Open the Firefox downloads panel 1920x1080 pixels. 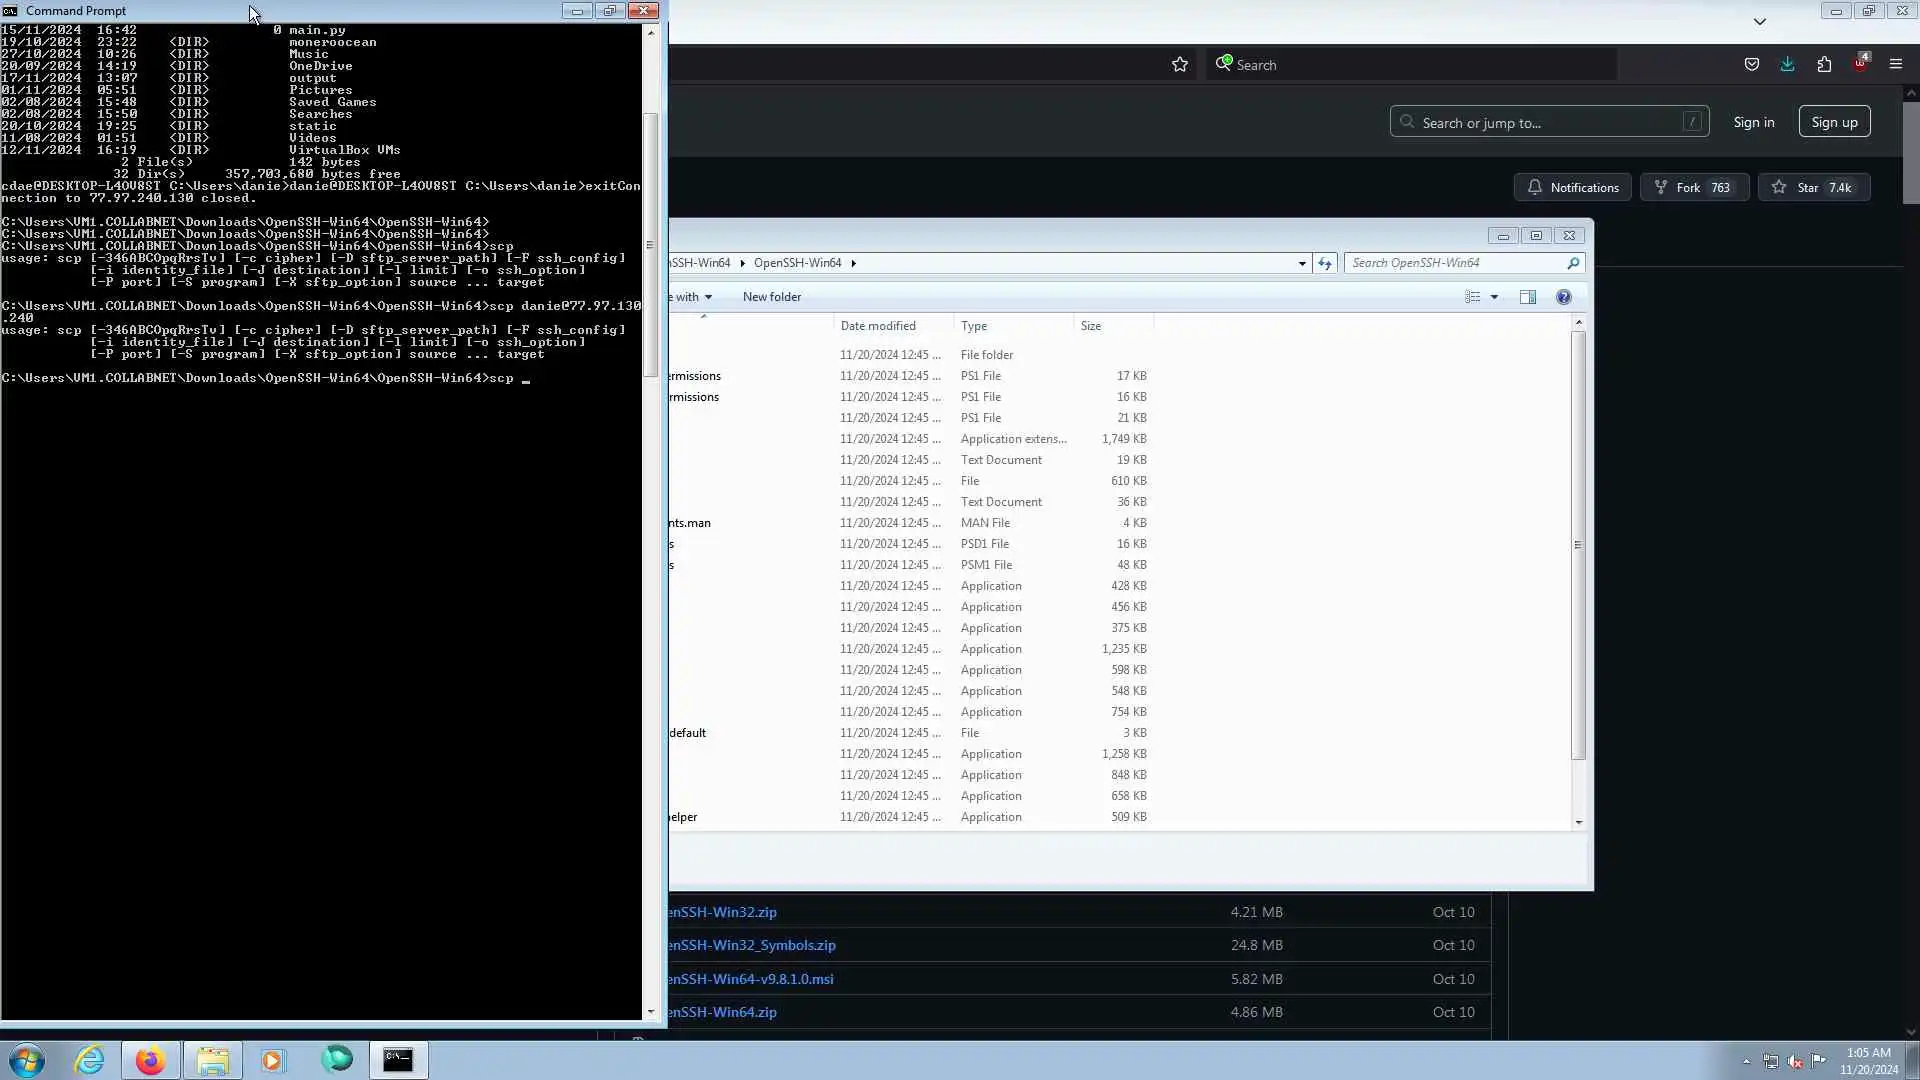(1787, 65)
